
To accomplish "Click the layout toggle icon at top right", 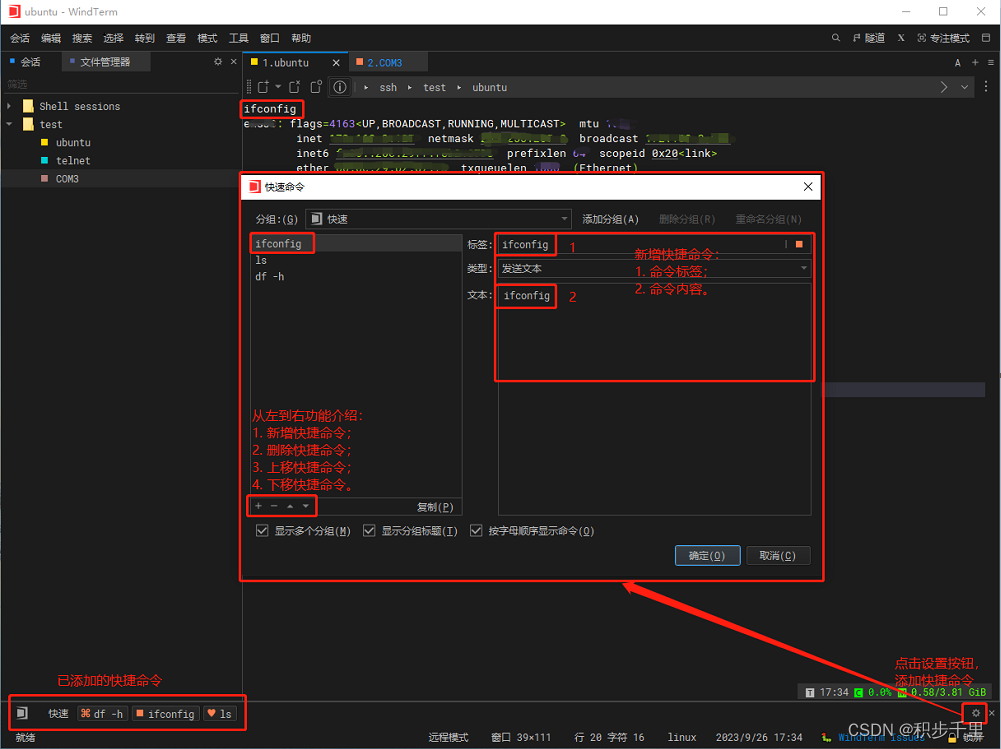I will (986, 38).
